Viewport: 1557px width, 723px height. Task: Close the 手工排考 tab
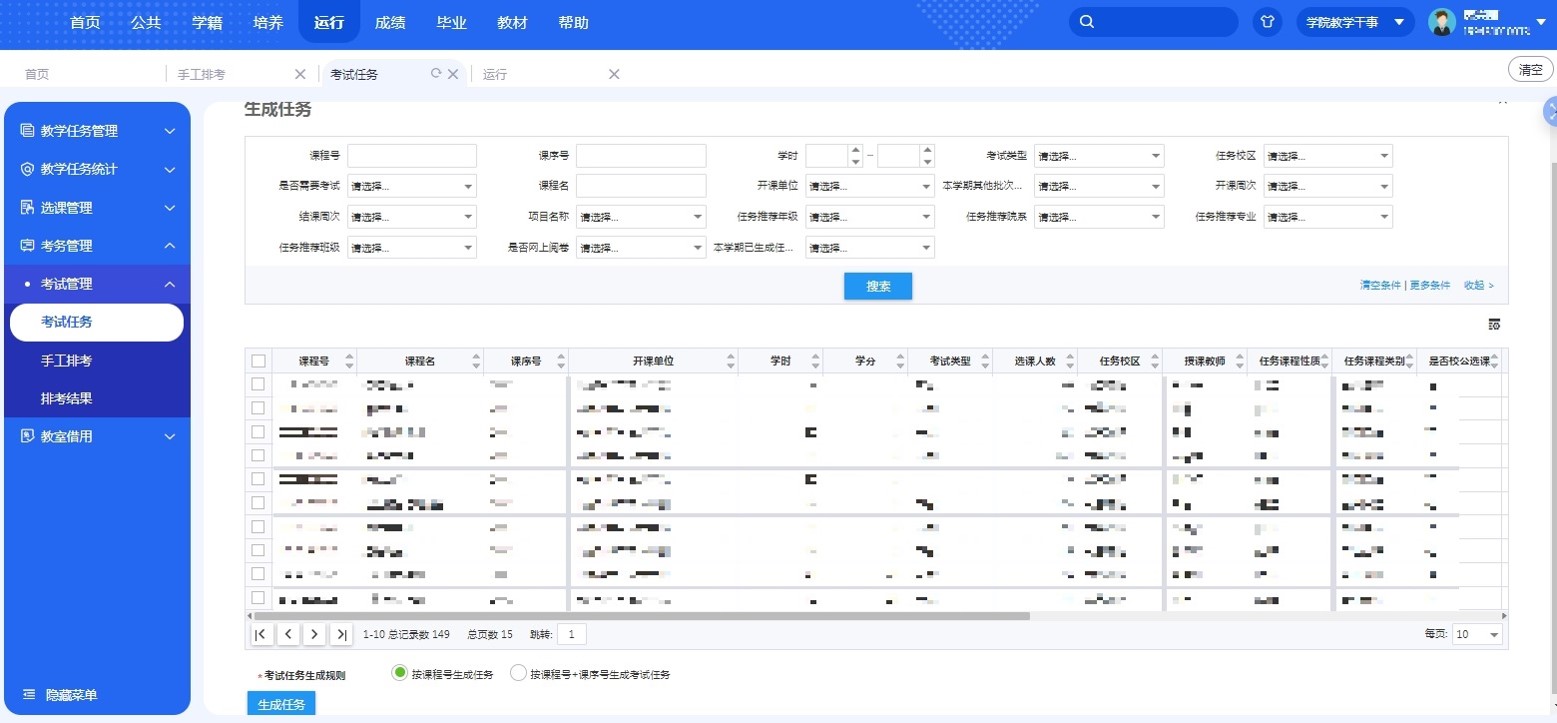[x=300, y=74]
